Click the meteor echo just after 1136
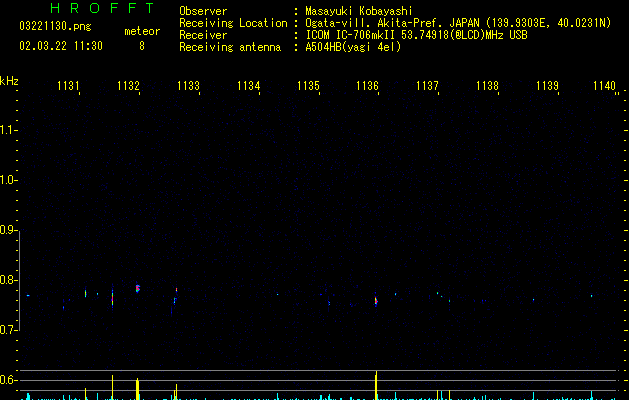Viewport: 629px width, 400px height. point(376,301)
